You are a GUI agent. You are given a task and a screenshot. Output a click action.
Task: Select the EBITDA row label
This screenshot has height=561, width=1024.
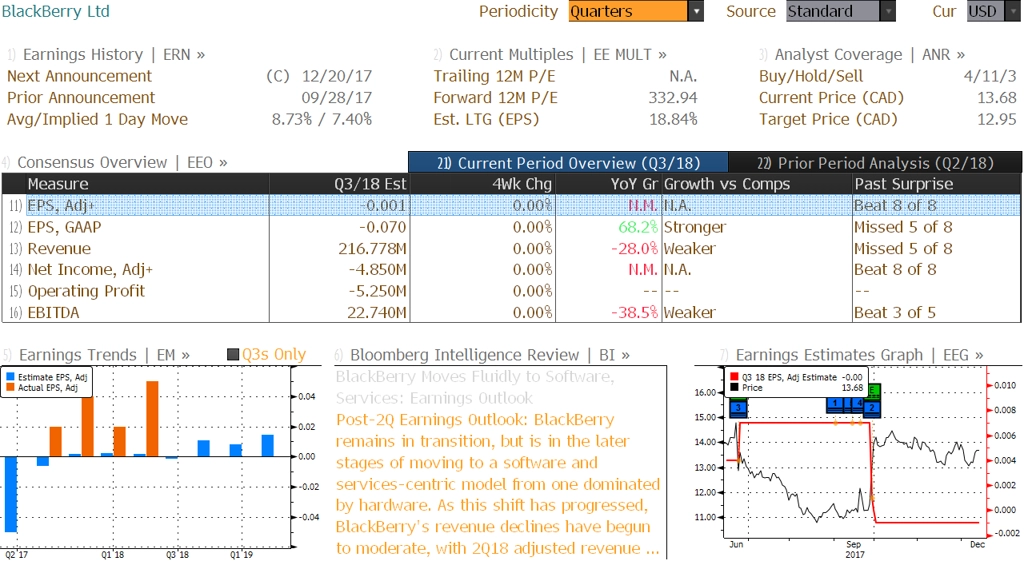tap(54, 313)
